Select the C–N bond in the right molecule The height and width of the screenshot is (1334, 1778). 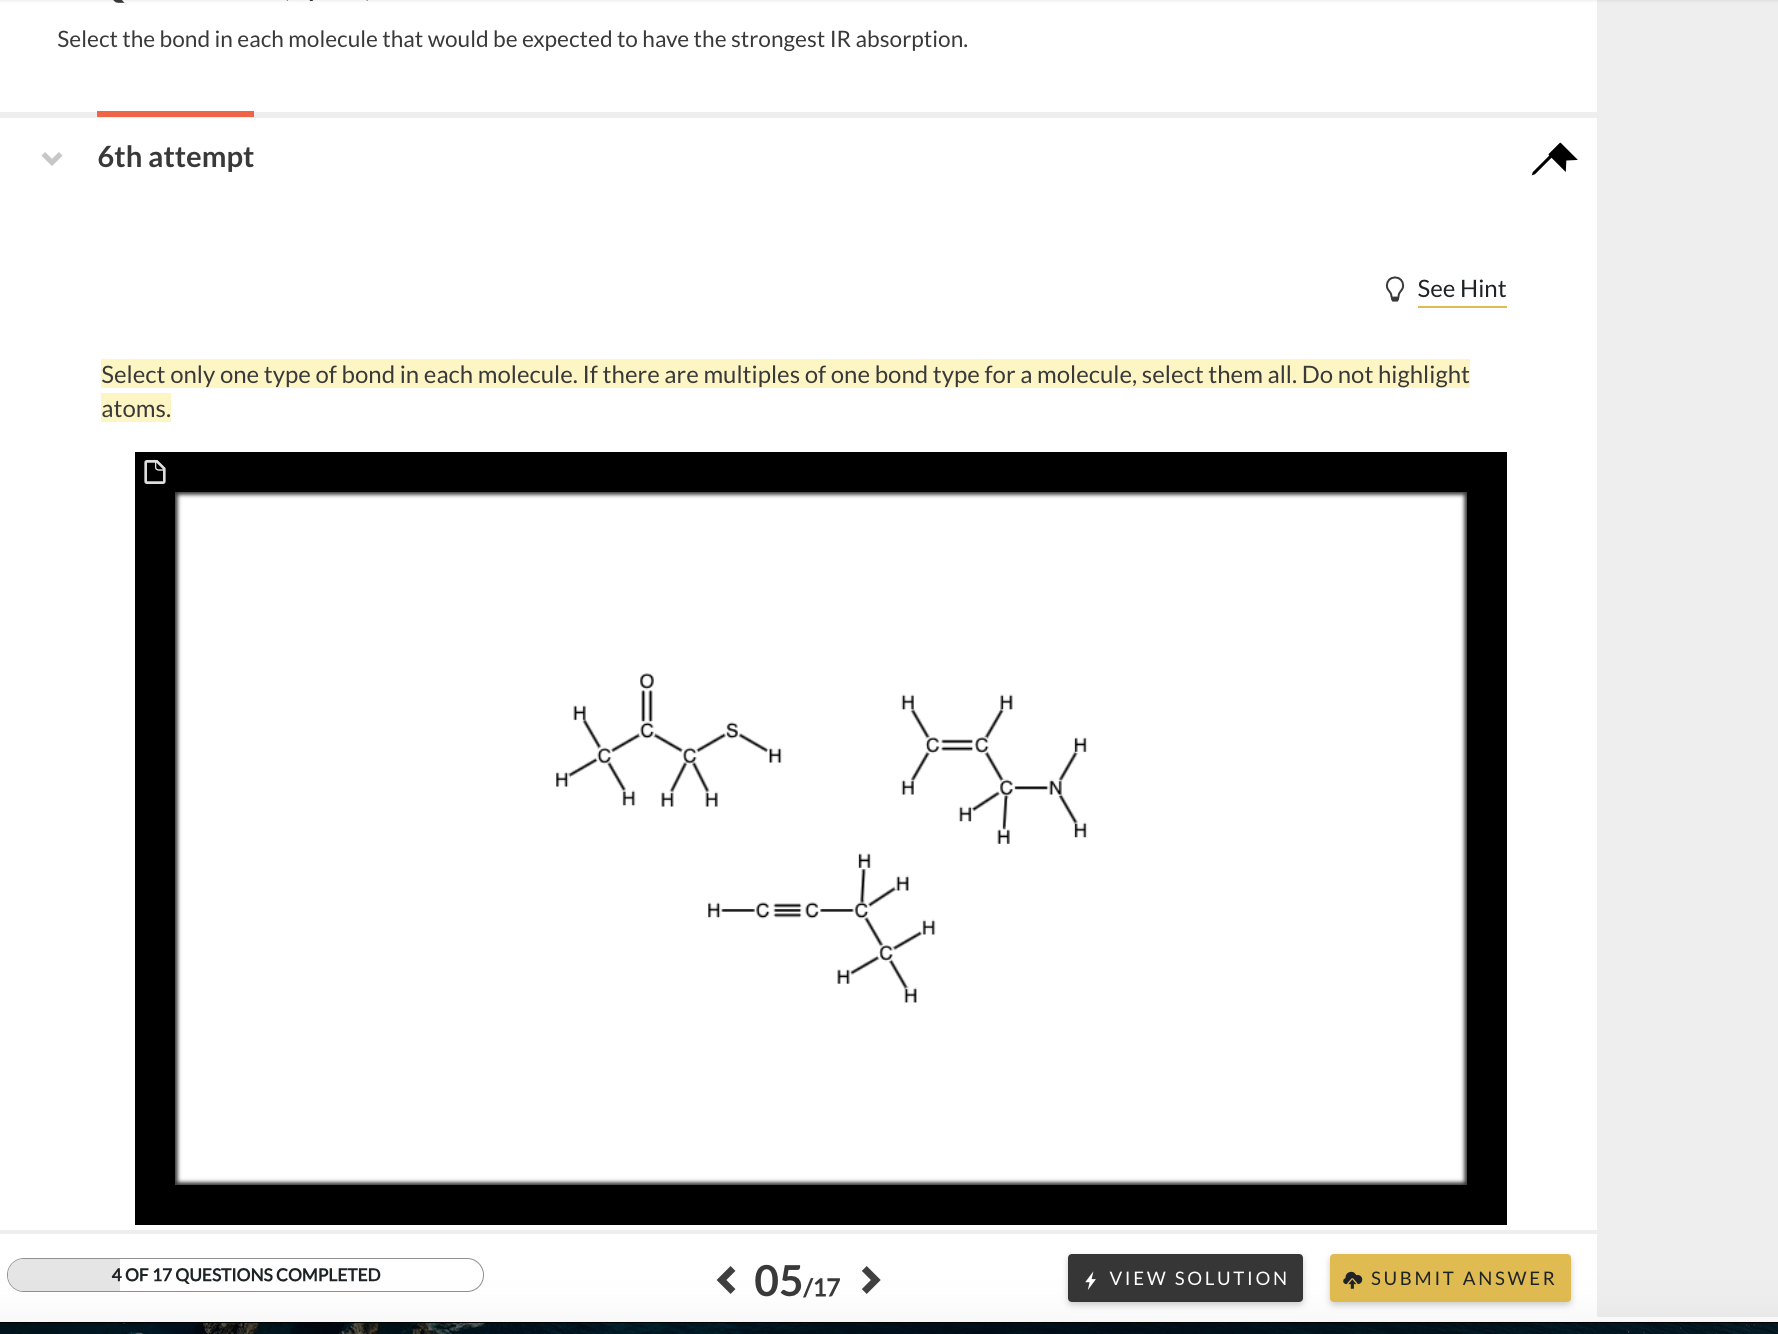click(x=1030, y=788)
